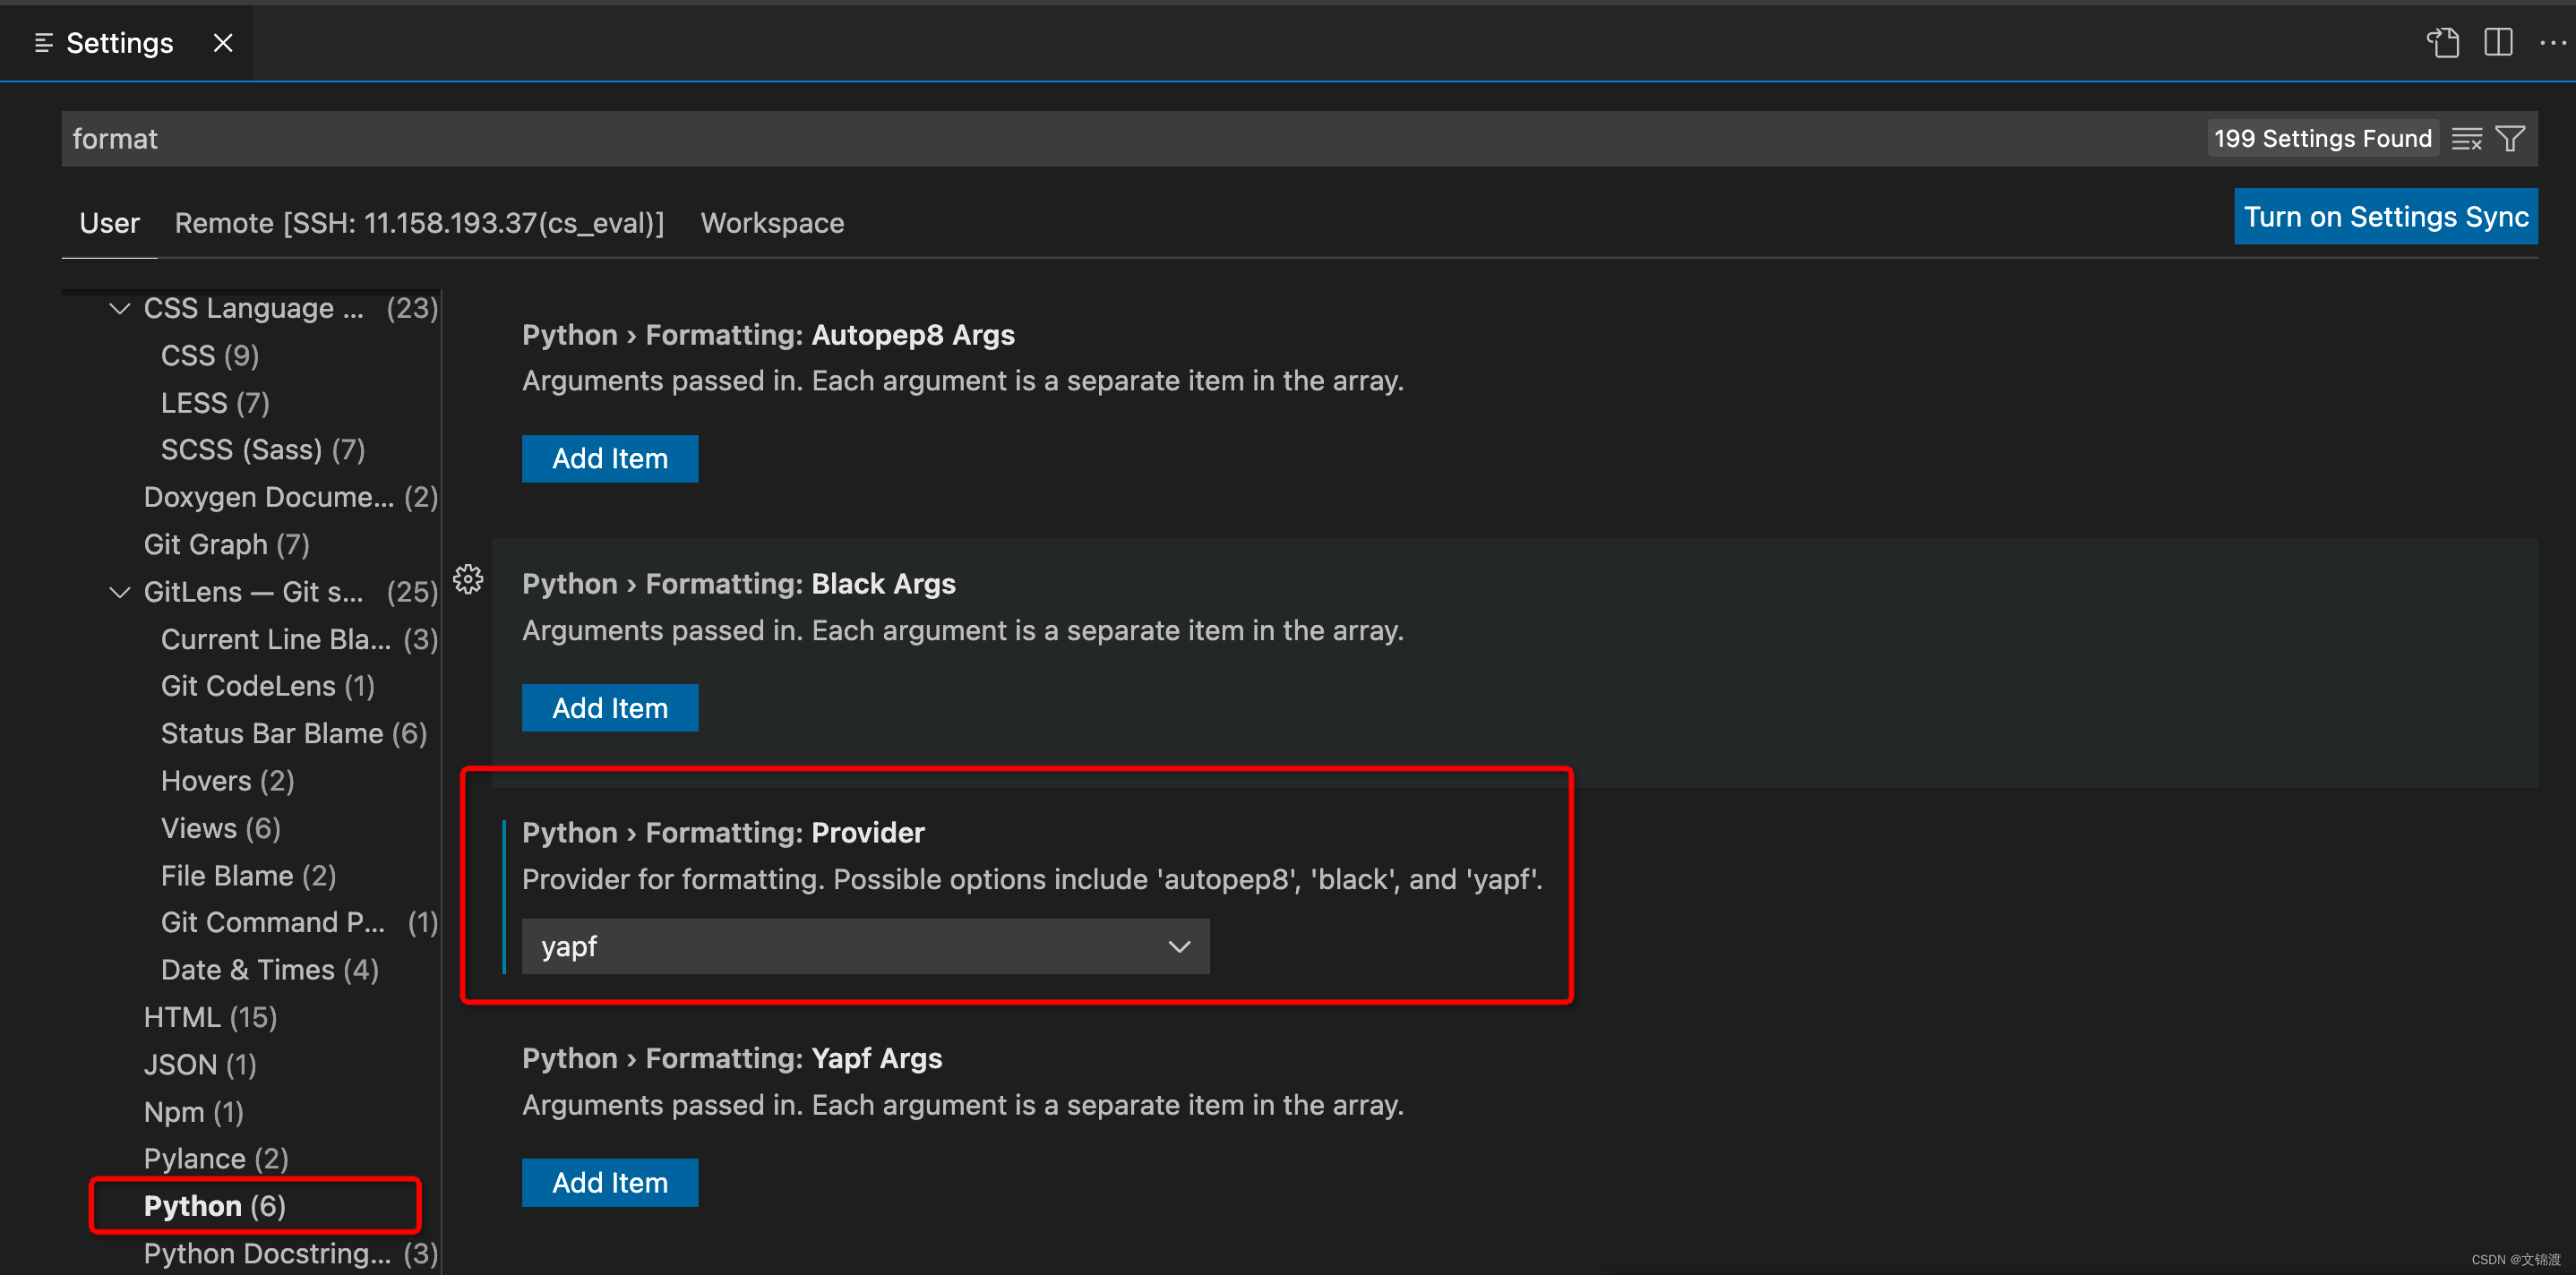Select the User settings tab

[x=109, y=223]
